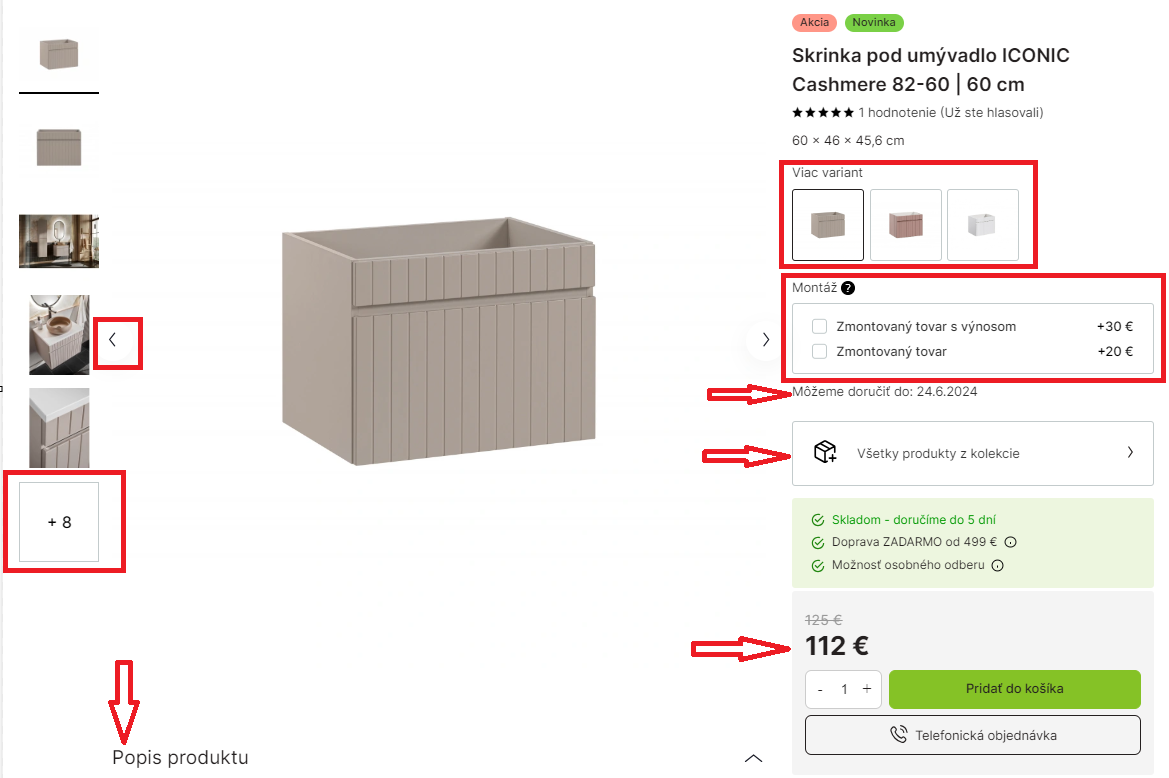Screen dimensions: 1169x778
Task: Add product with Pridať do košíka
Action: click(1014, 689)
